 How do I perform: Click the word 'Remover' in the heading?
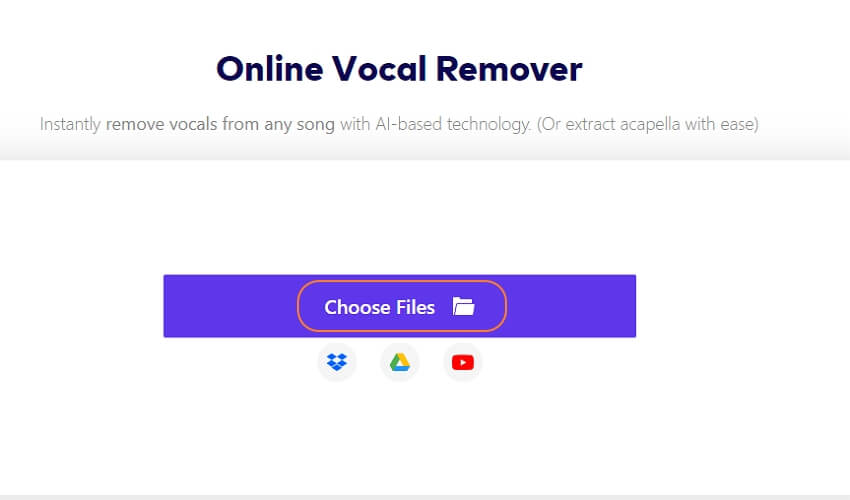509,69
